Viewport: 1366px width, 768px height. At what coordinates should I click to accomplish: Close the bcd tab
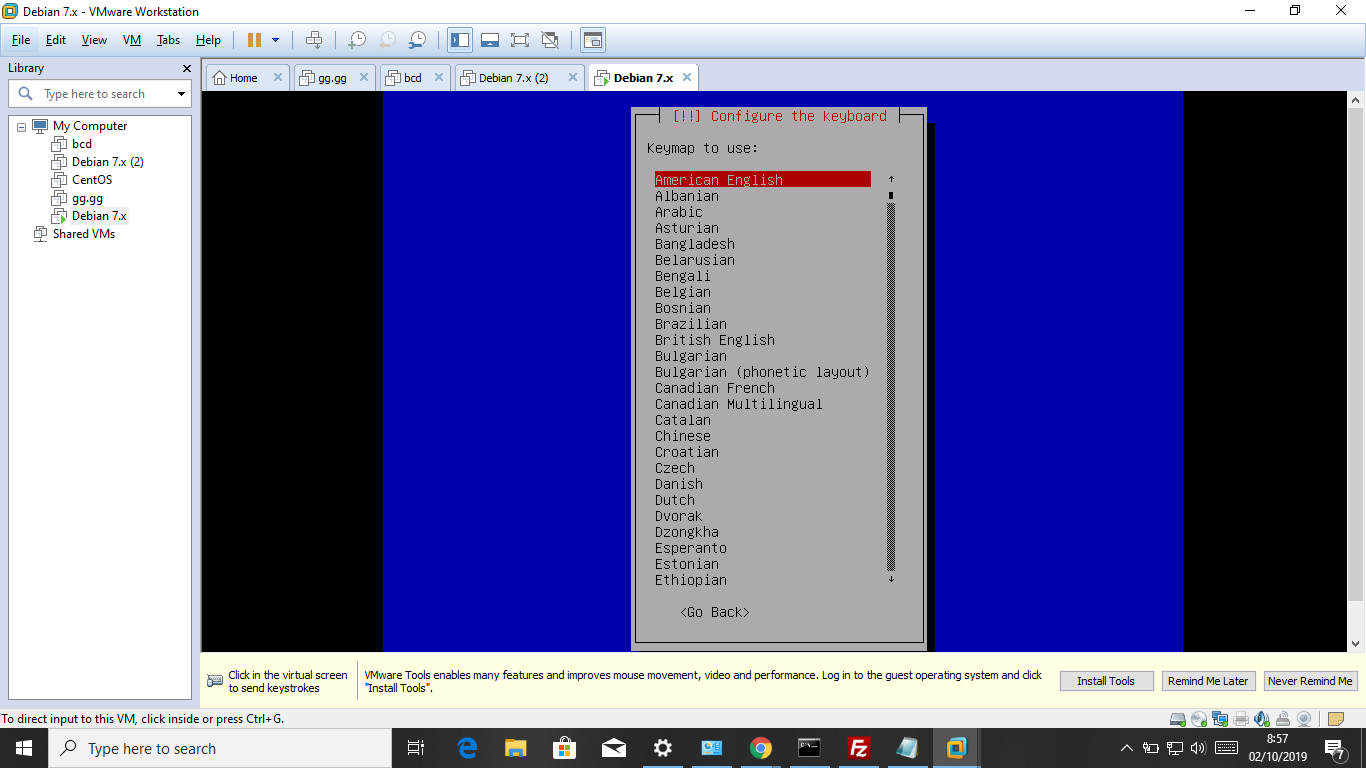(438, 77)
